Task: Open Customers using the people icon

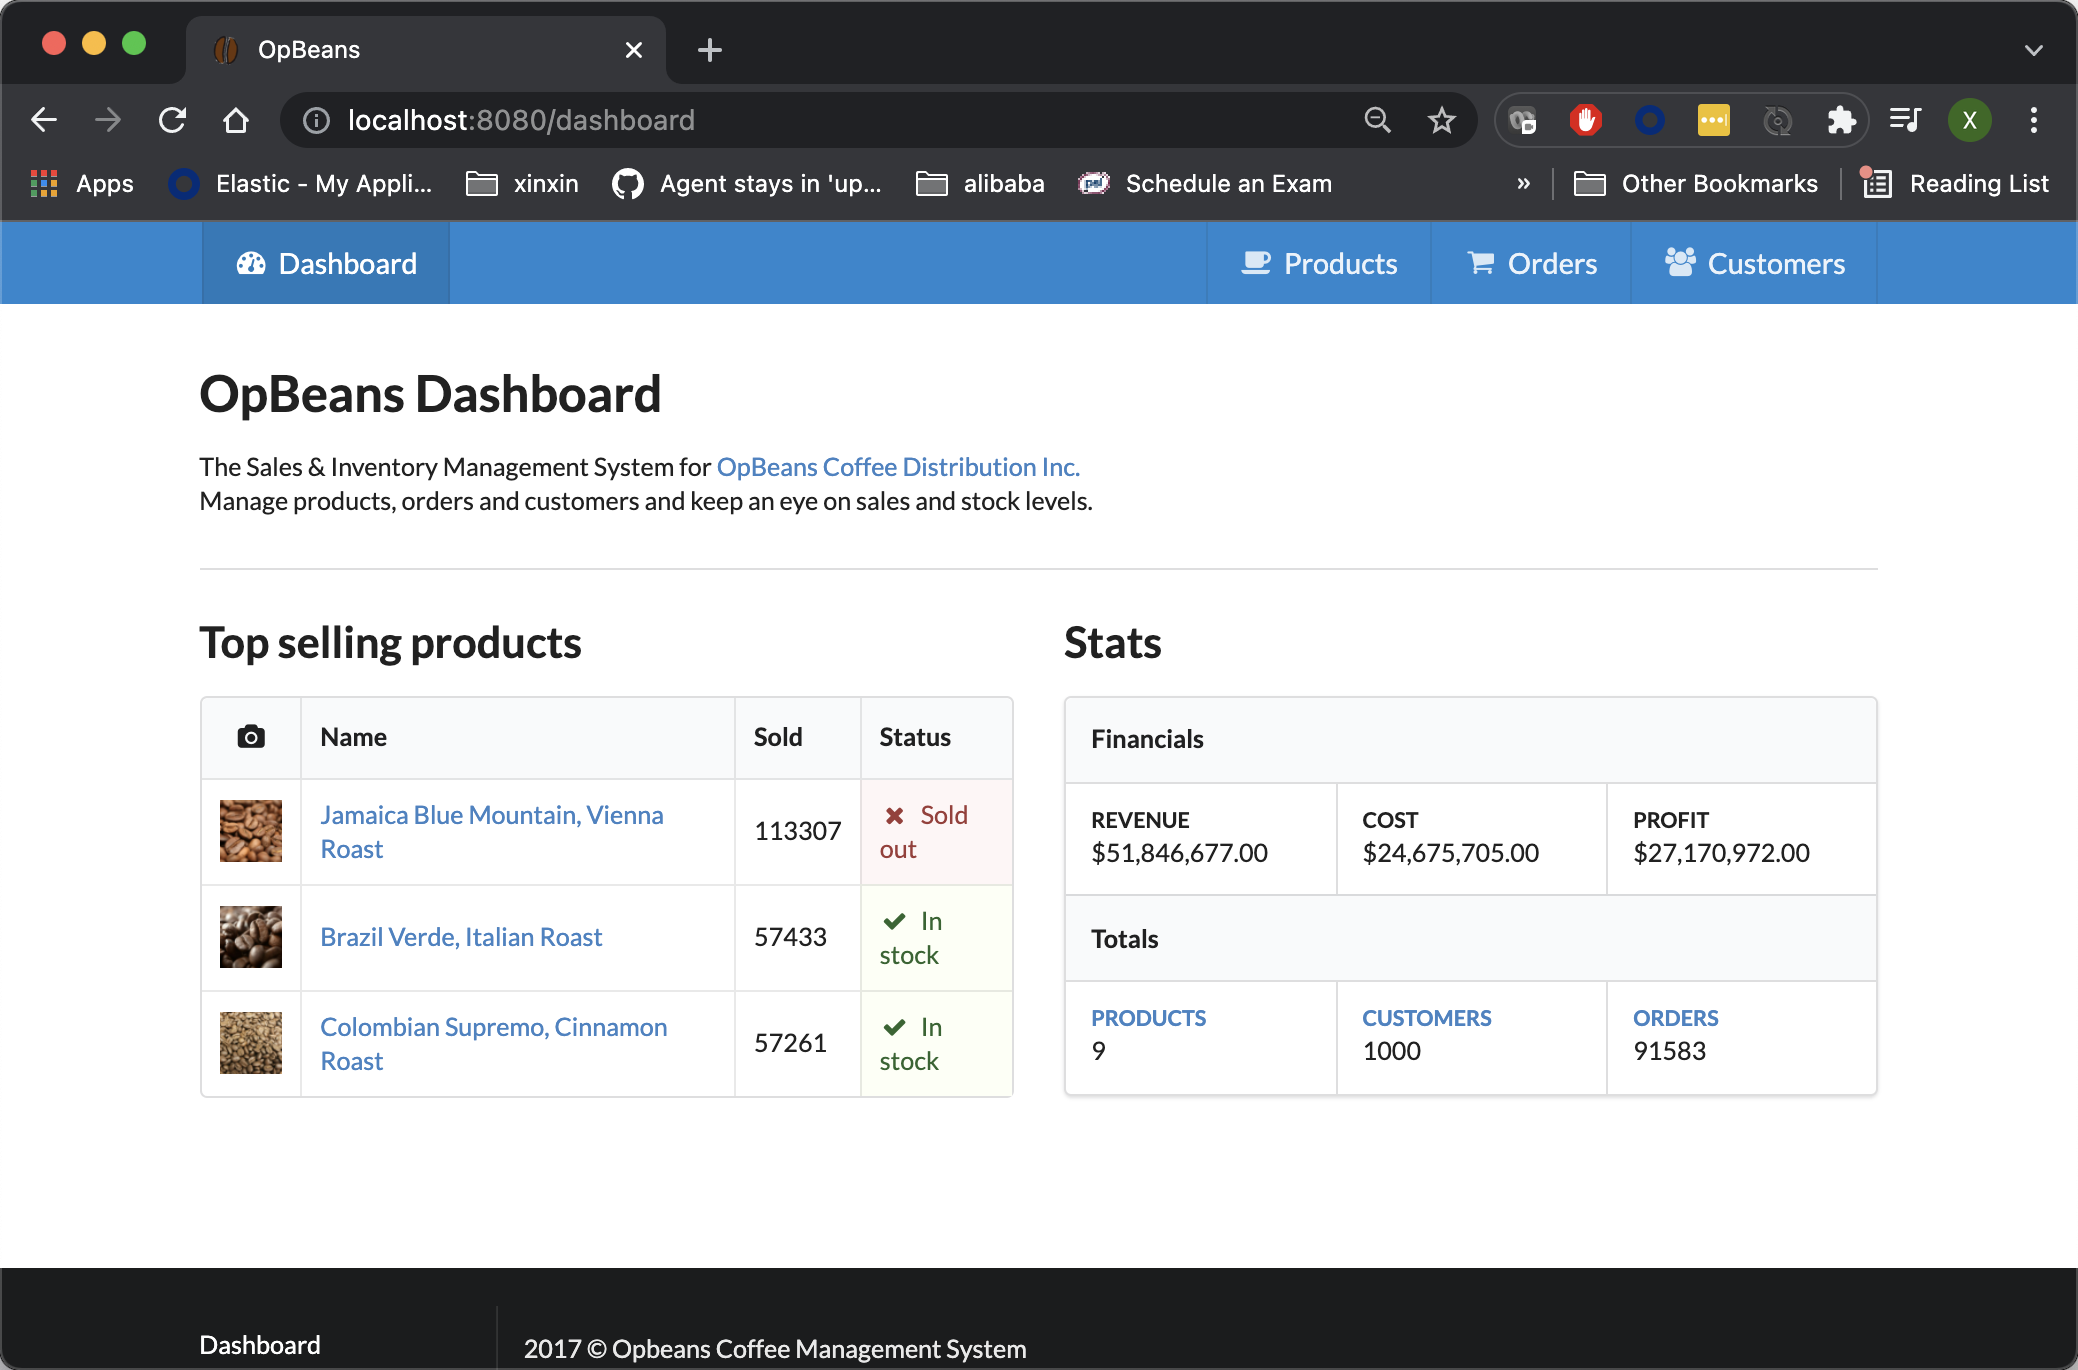Action: 1680,263
